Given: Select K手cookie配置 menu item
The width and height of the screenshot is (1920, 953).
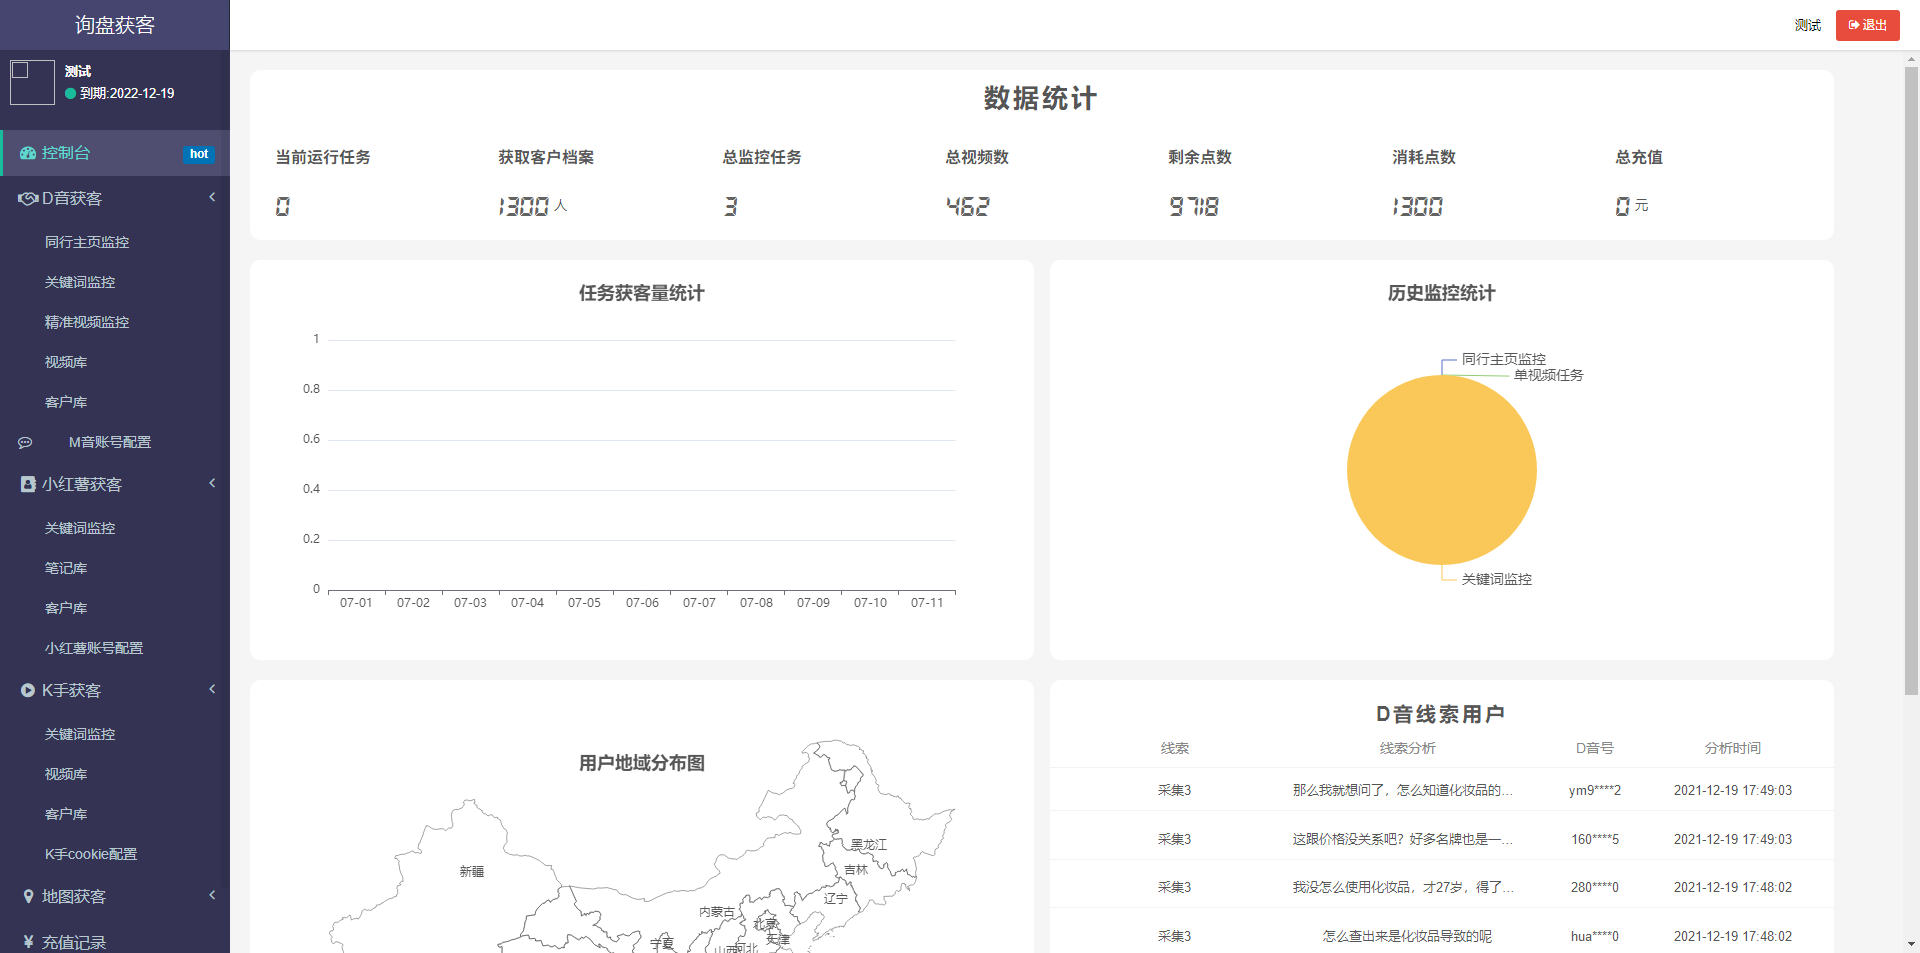Looking at the screenshot, I should coord(91,854).
